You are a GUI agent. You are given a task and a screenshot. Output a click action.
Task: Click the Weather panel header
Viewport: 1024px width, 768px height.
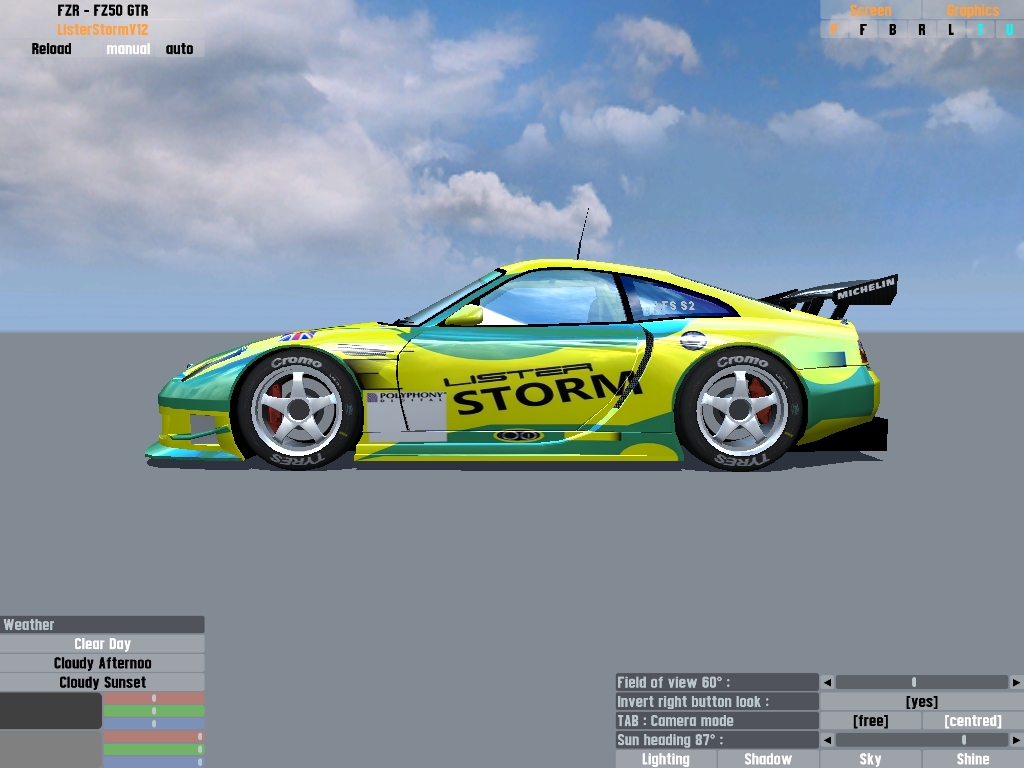tap(103, 624)
